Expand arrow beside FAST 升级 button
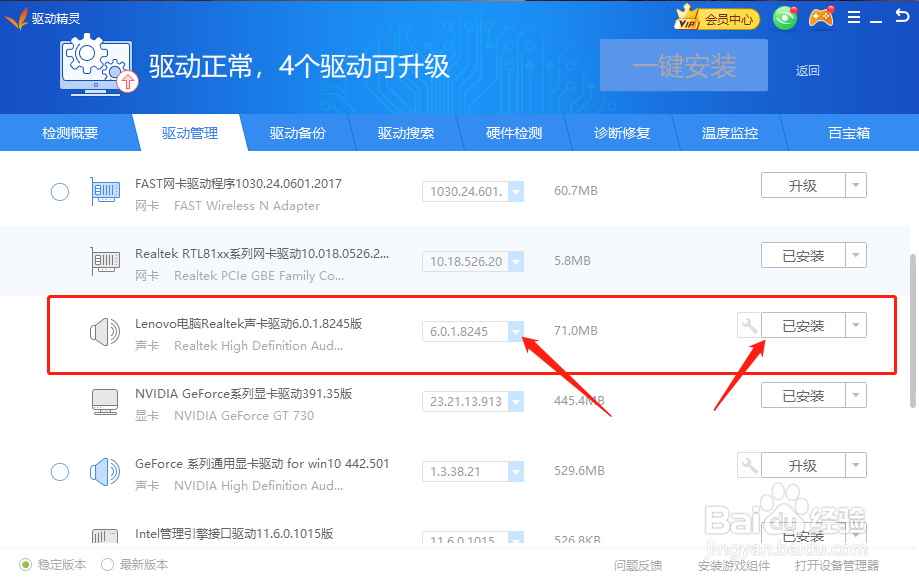 tap(856, 185)
